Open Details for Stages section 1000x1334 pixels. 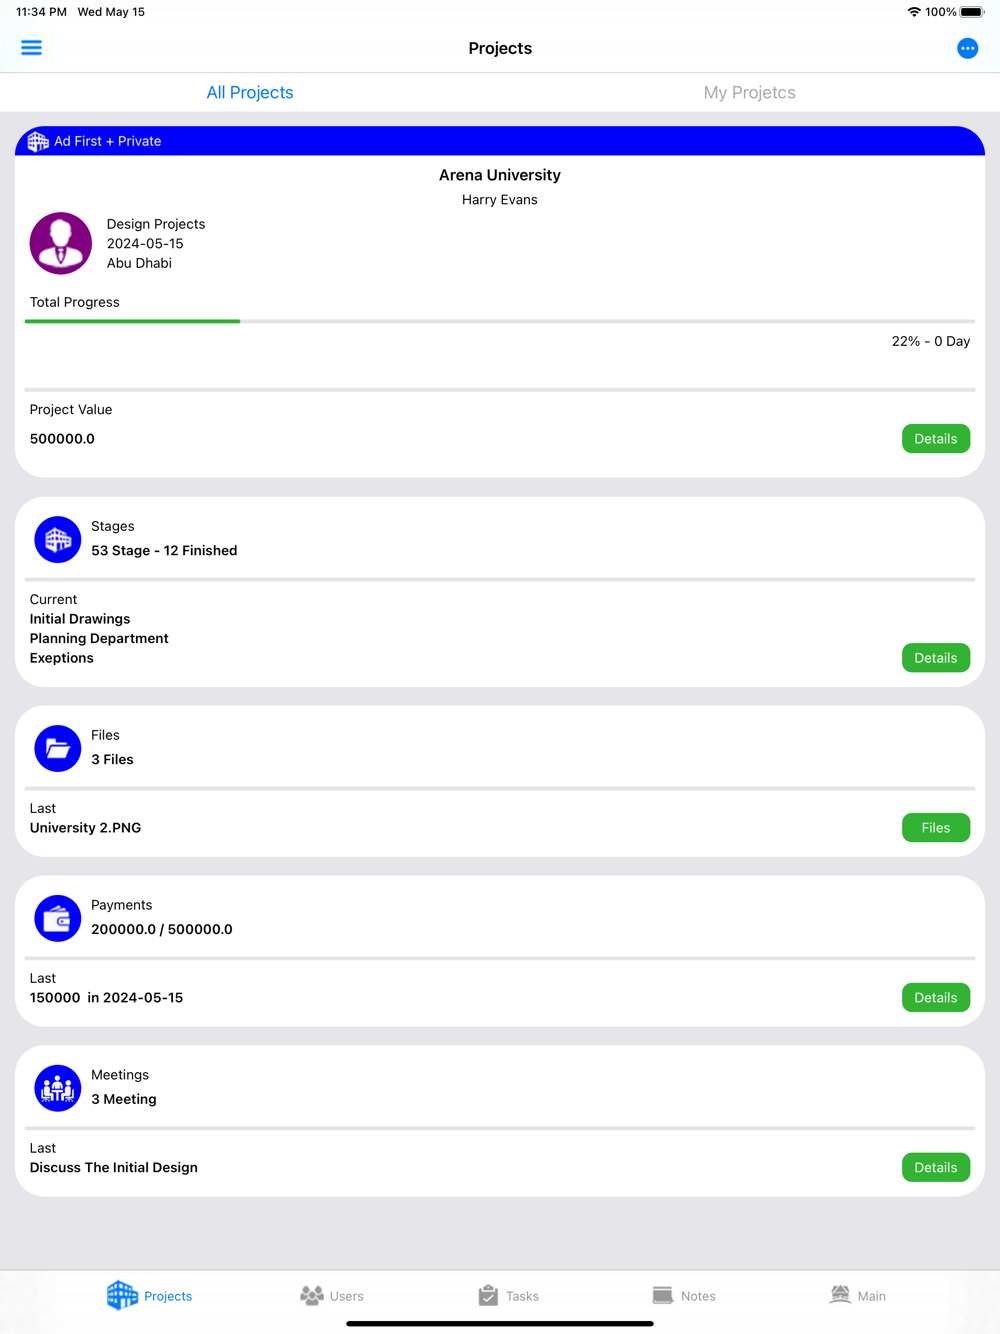[935, 658]
